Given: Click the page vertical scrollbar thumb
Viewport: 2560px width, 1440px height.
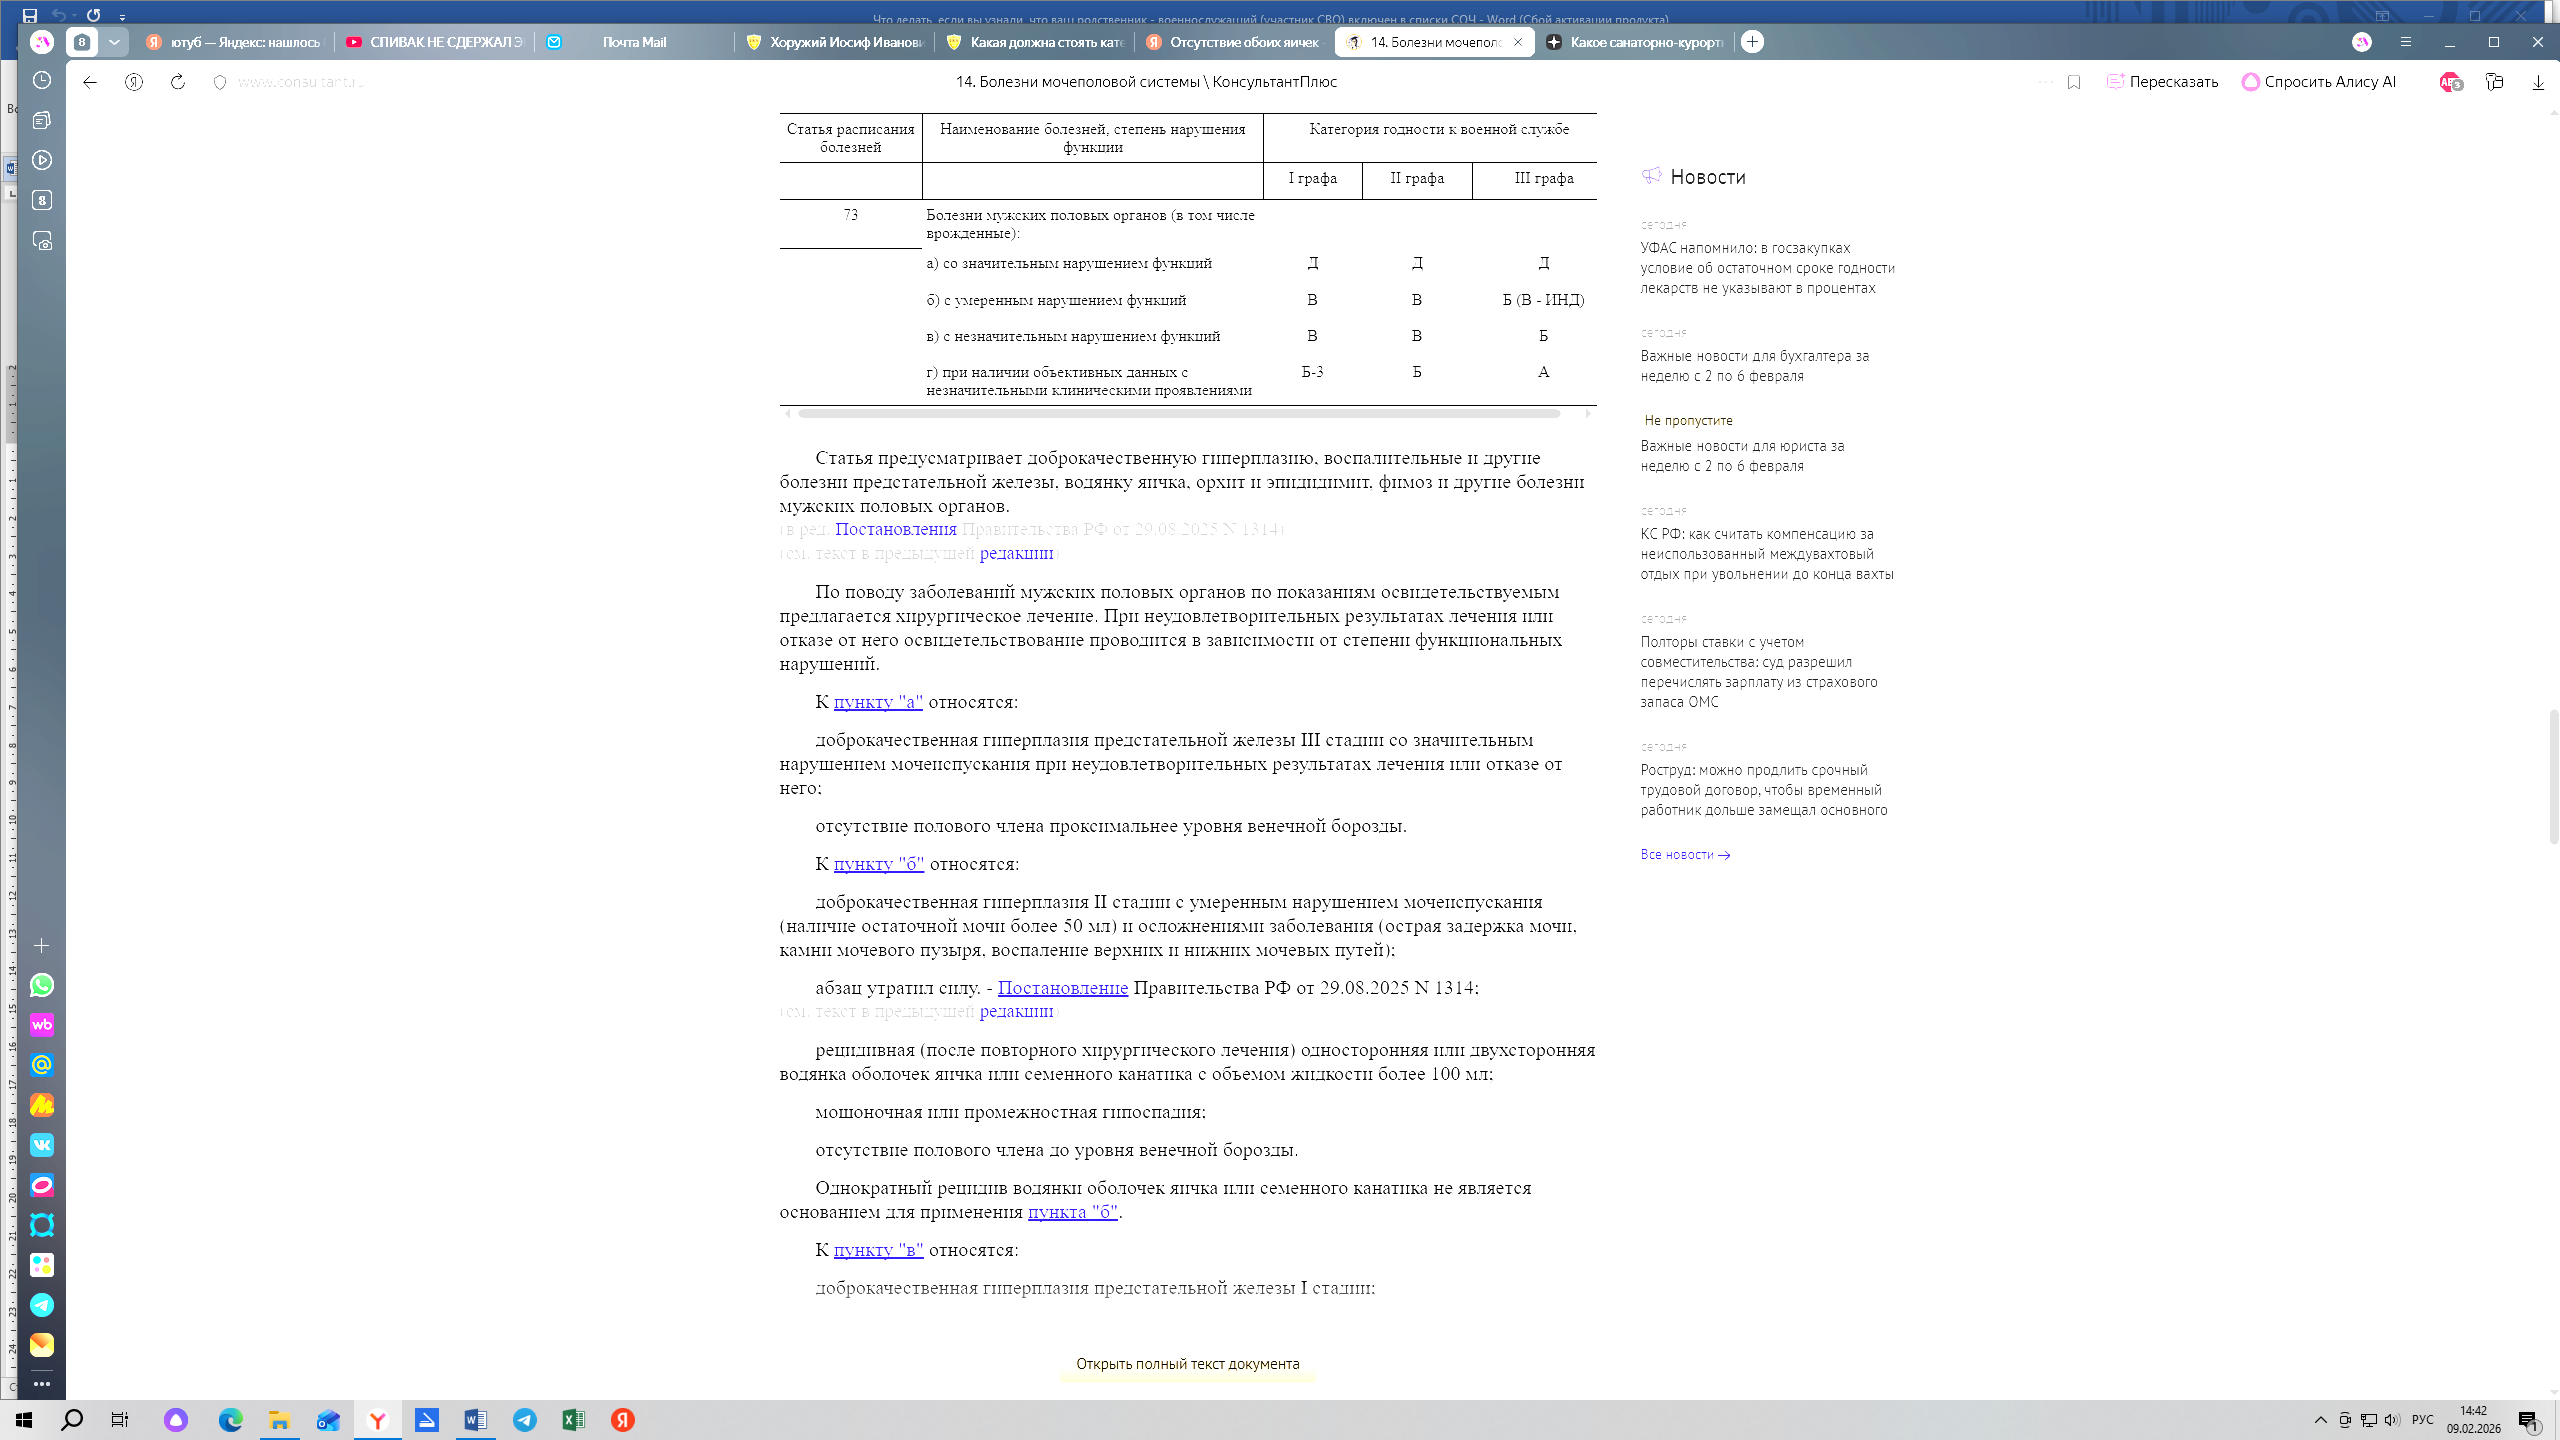Looking at the screenshot, I should 2553,777.
